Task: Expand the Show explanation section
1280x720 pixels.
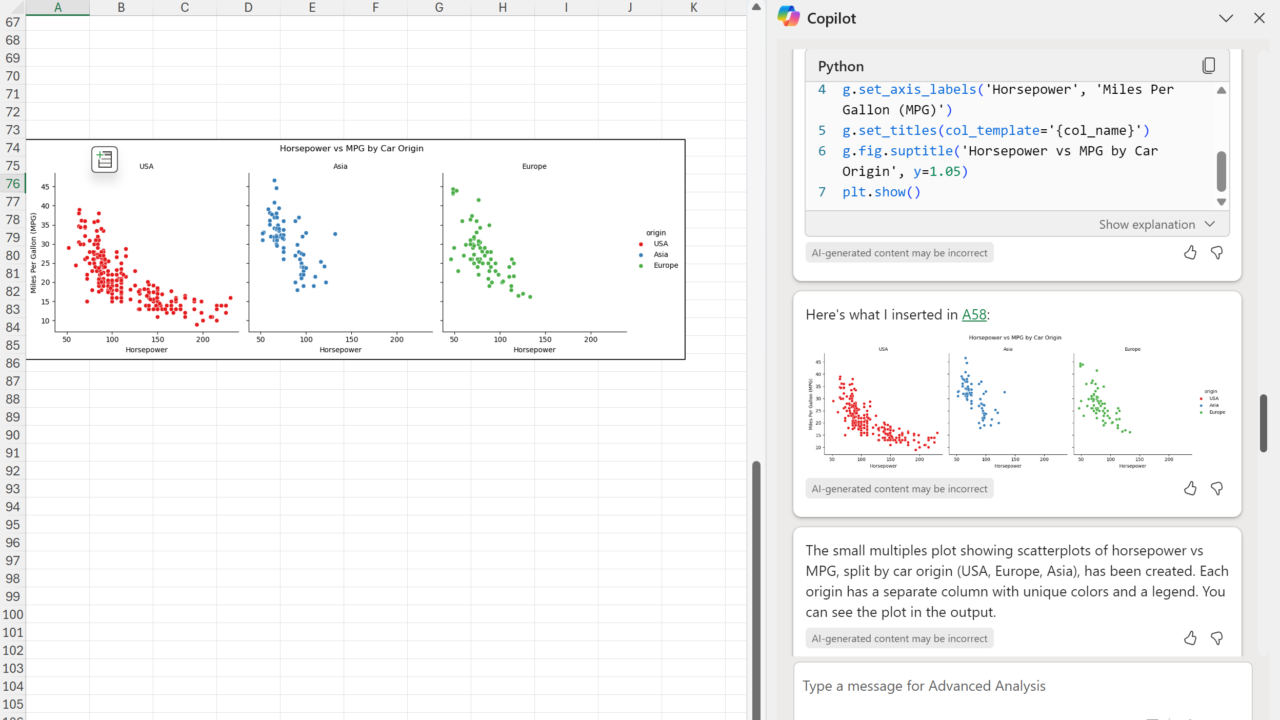Action: [1156, 225]
